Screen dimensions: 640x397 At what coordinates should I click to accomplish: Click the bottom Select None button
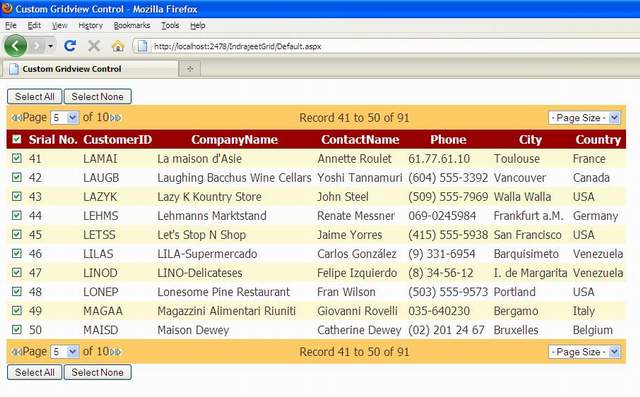click(98, 372)
